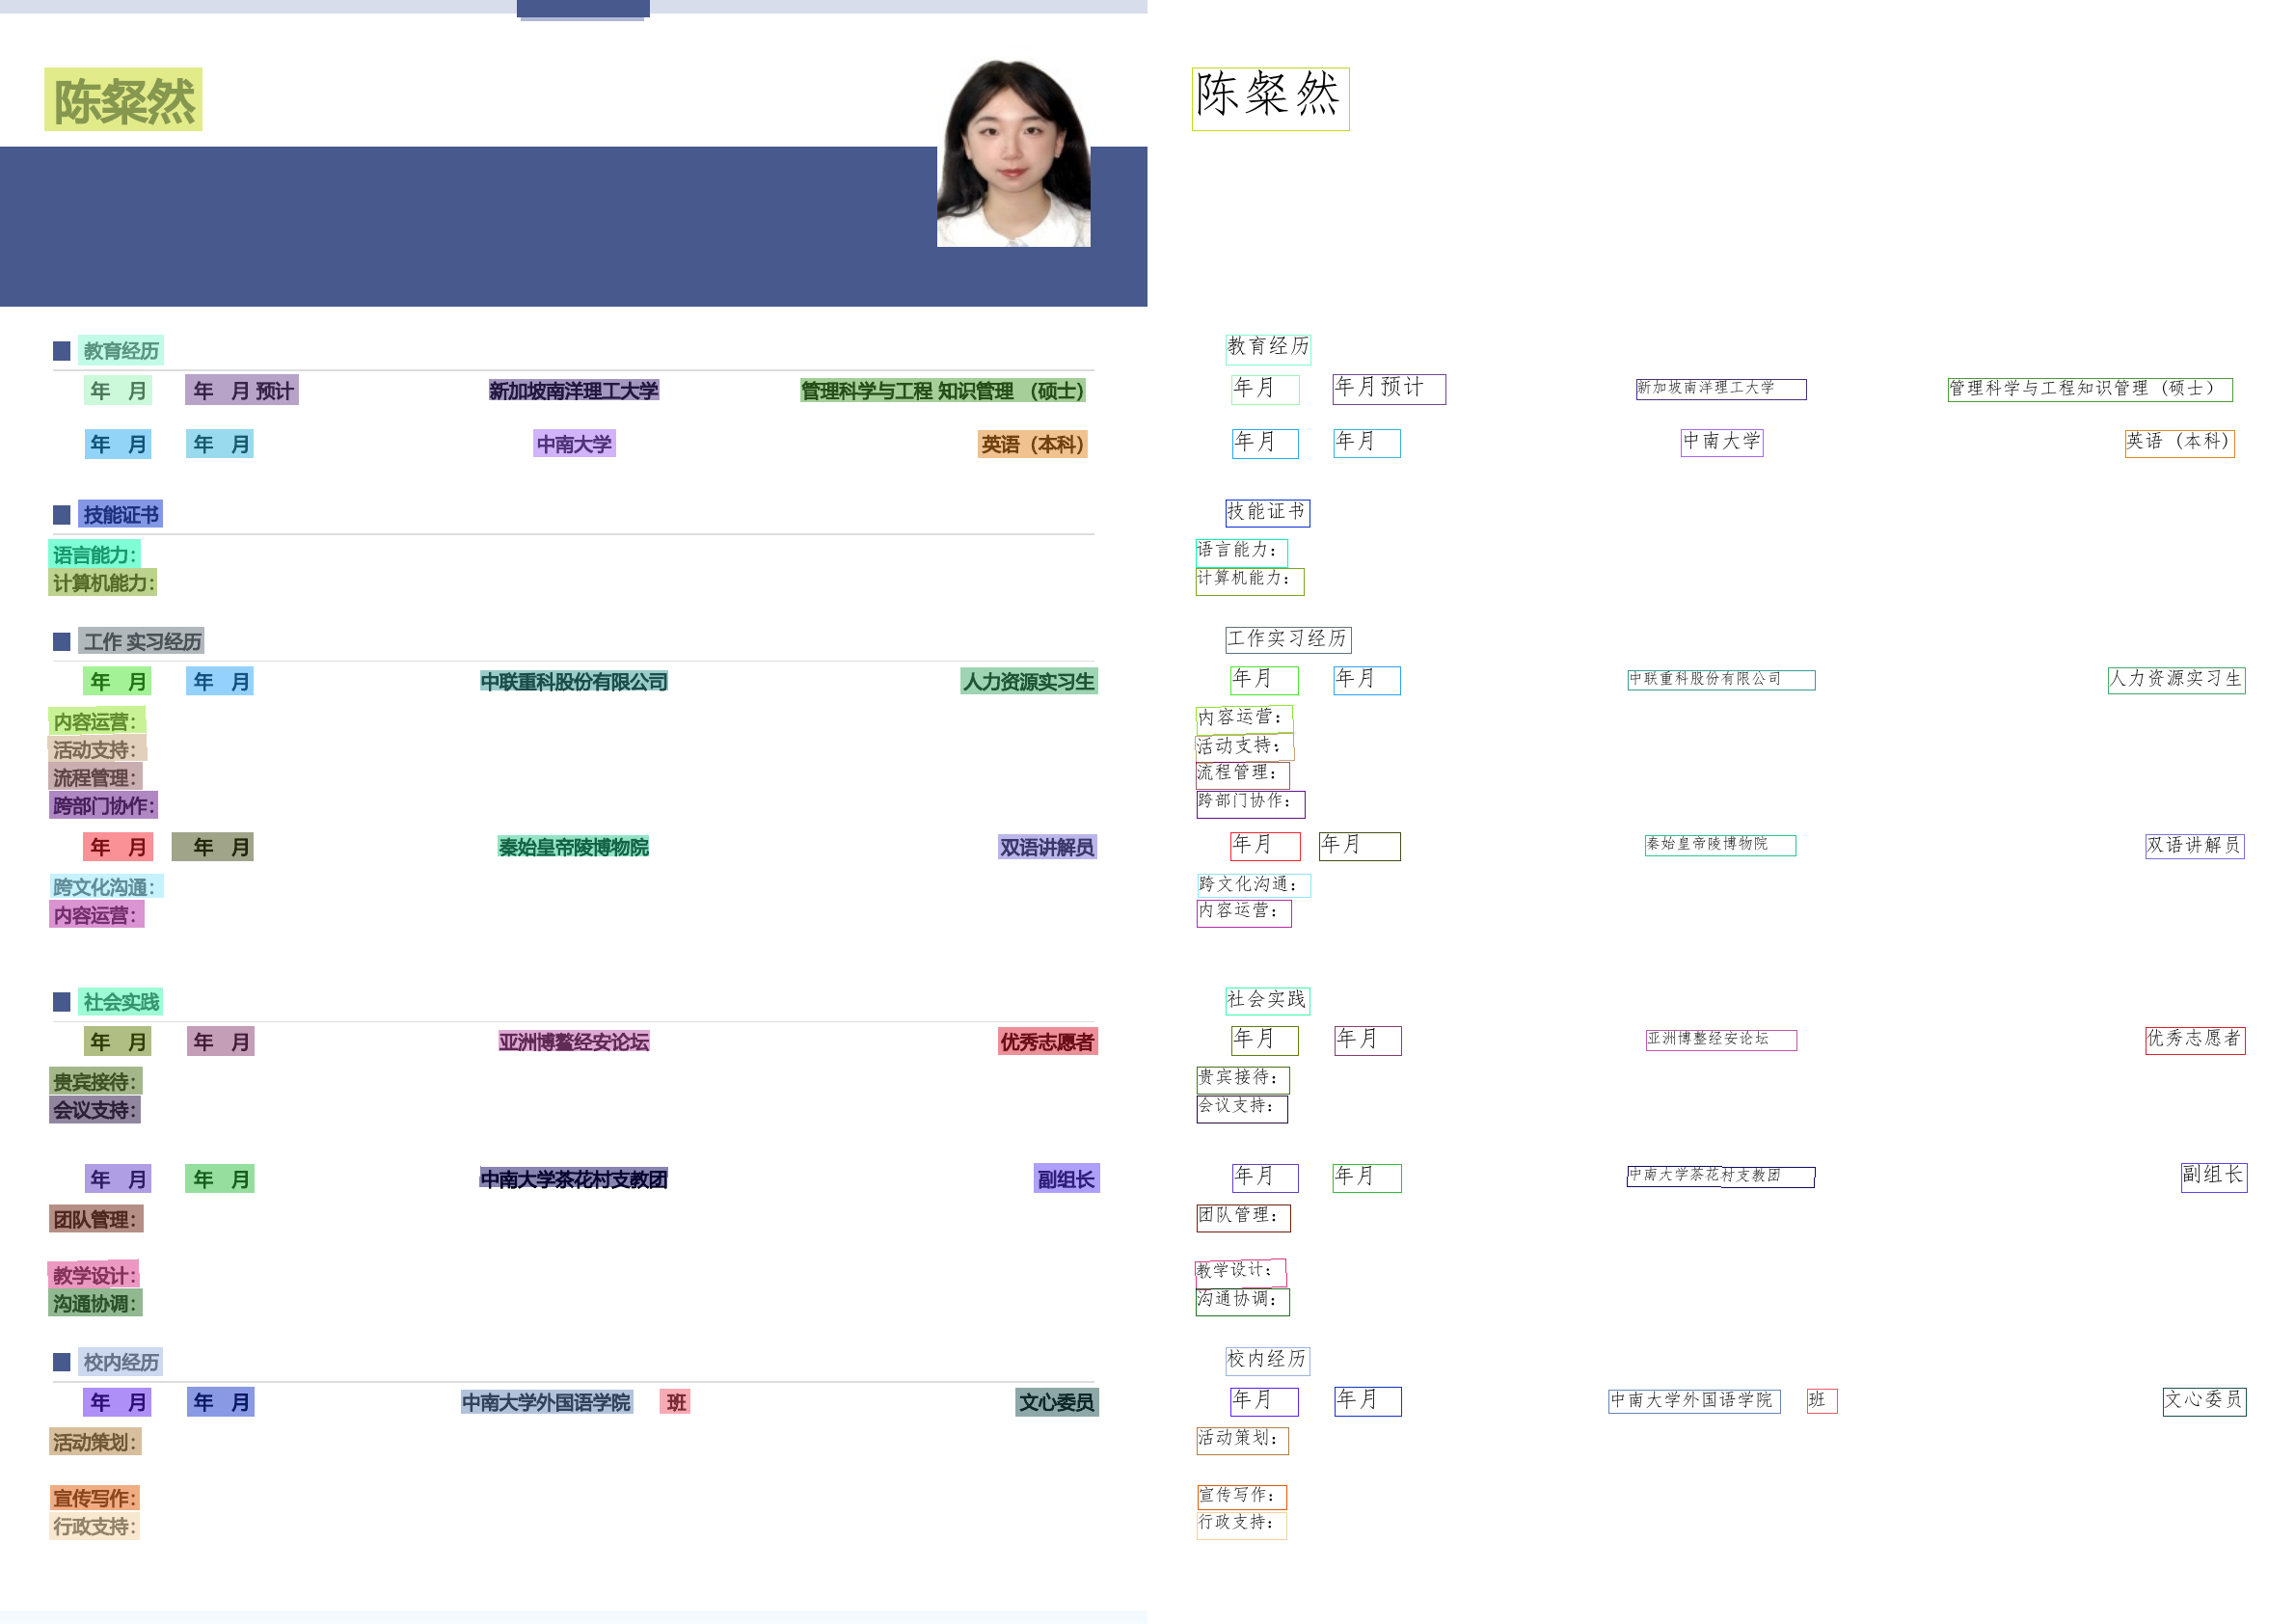The image size is (2295, 1624).
Task: Click the pink highlighted 班 label on the resume
Action: click(x=676, y=1402)
